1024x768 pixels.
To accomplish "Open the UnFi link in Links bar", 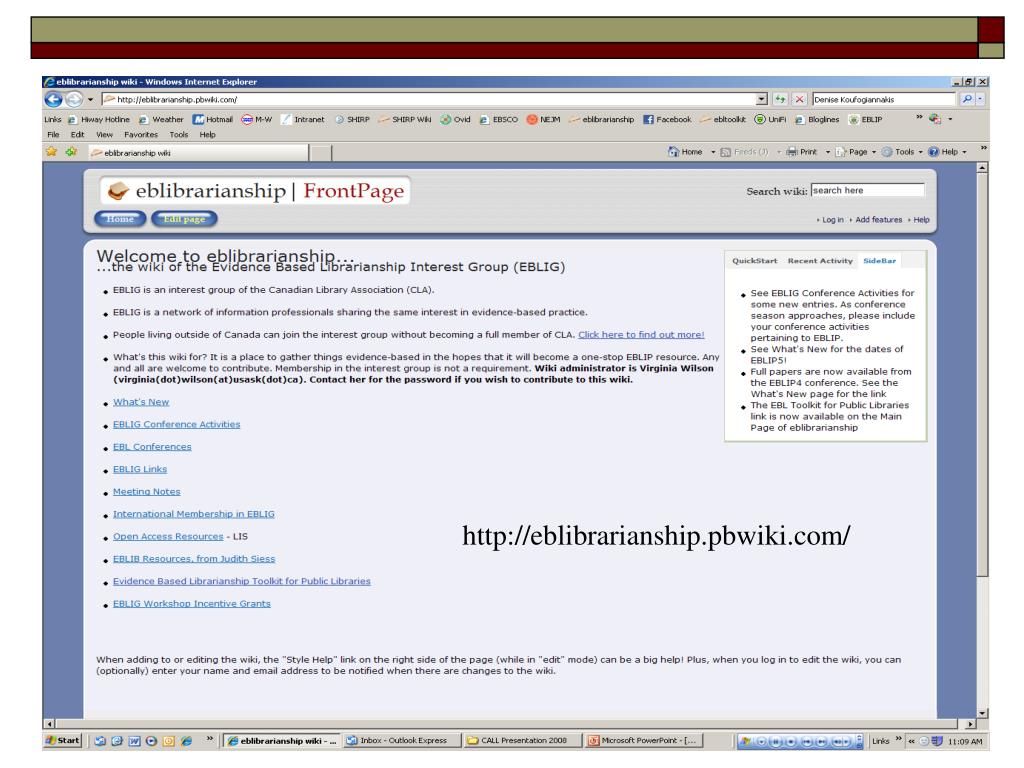I will coord(770,120).
